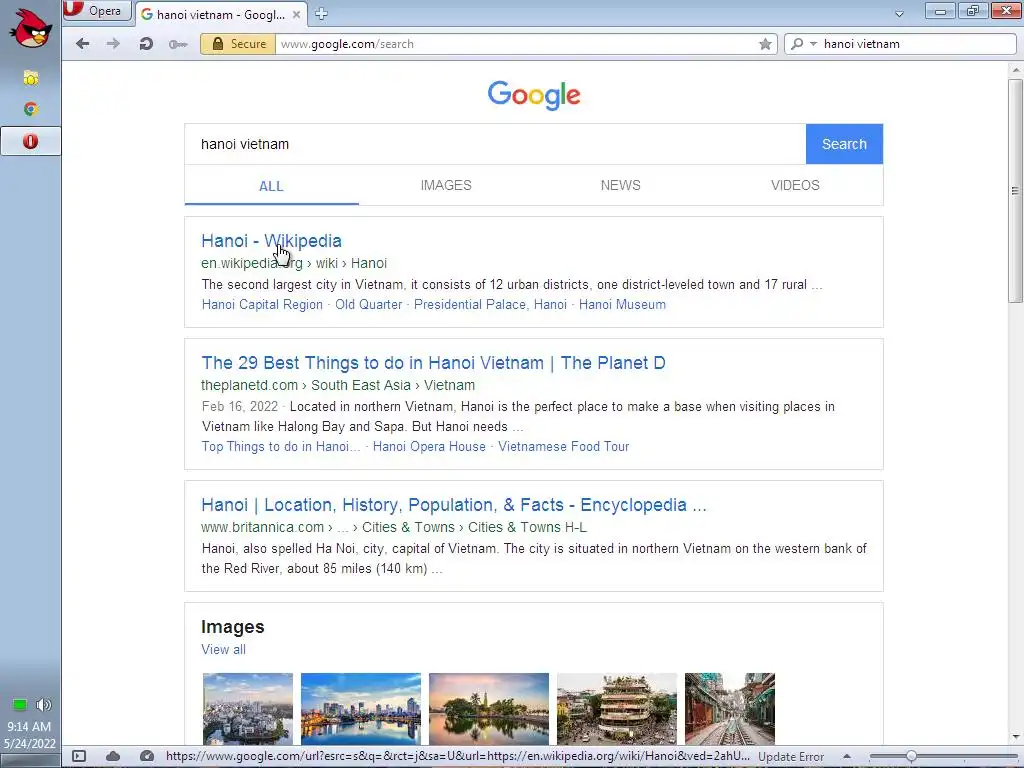Open Top Things to do in Hanoi sublink

(281, 447)
